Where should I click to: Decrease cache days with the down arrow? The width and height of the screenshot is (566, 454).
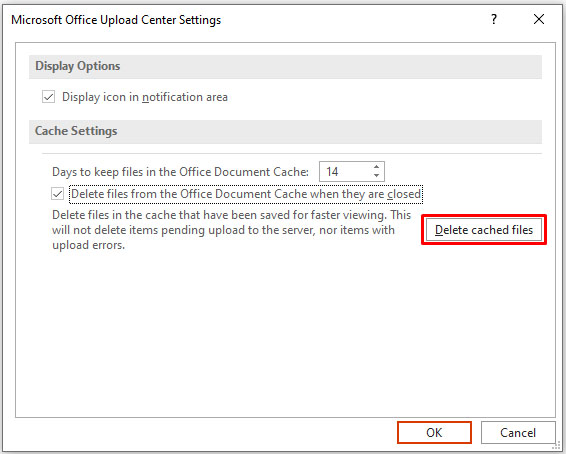(x=376, y=175)
